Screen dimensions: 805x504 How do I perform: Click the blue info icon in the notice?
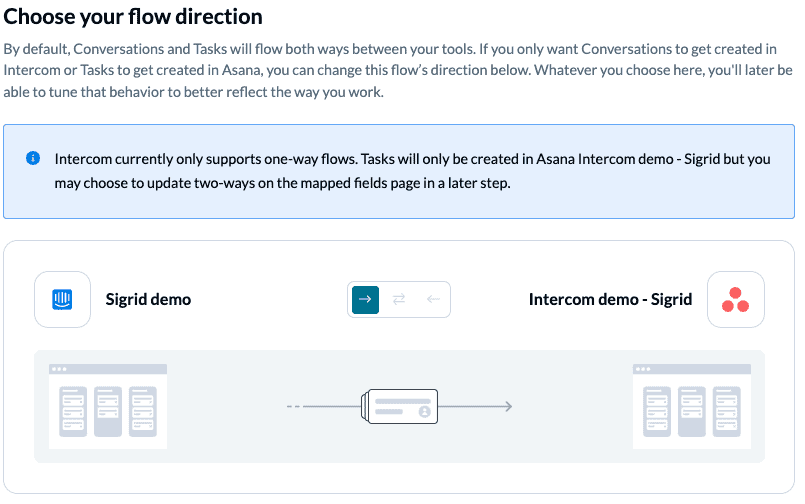coord(33,158)
